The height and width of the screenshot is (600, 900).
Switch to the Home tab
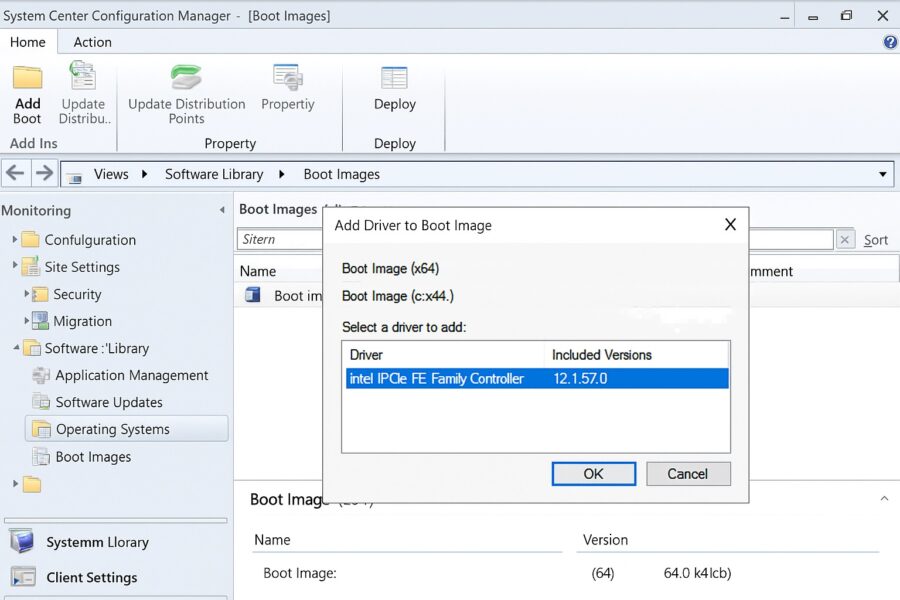28,42
